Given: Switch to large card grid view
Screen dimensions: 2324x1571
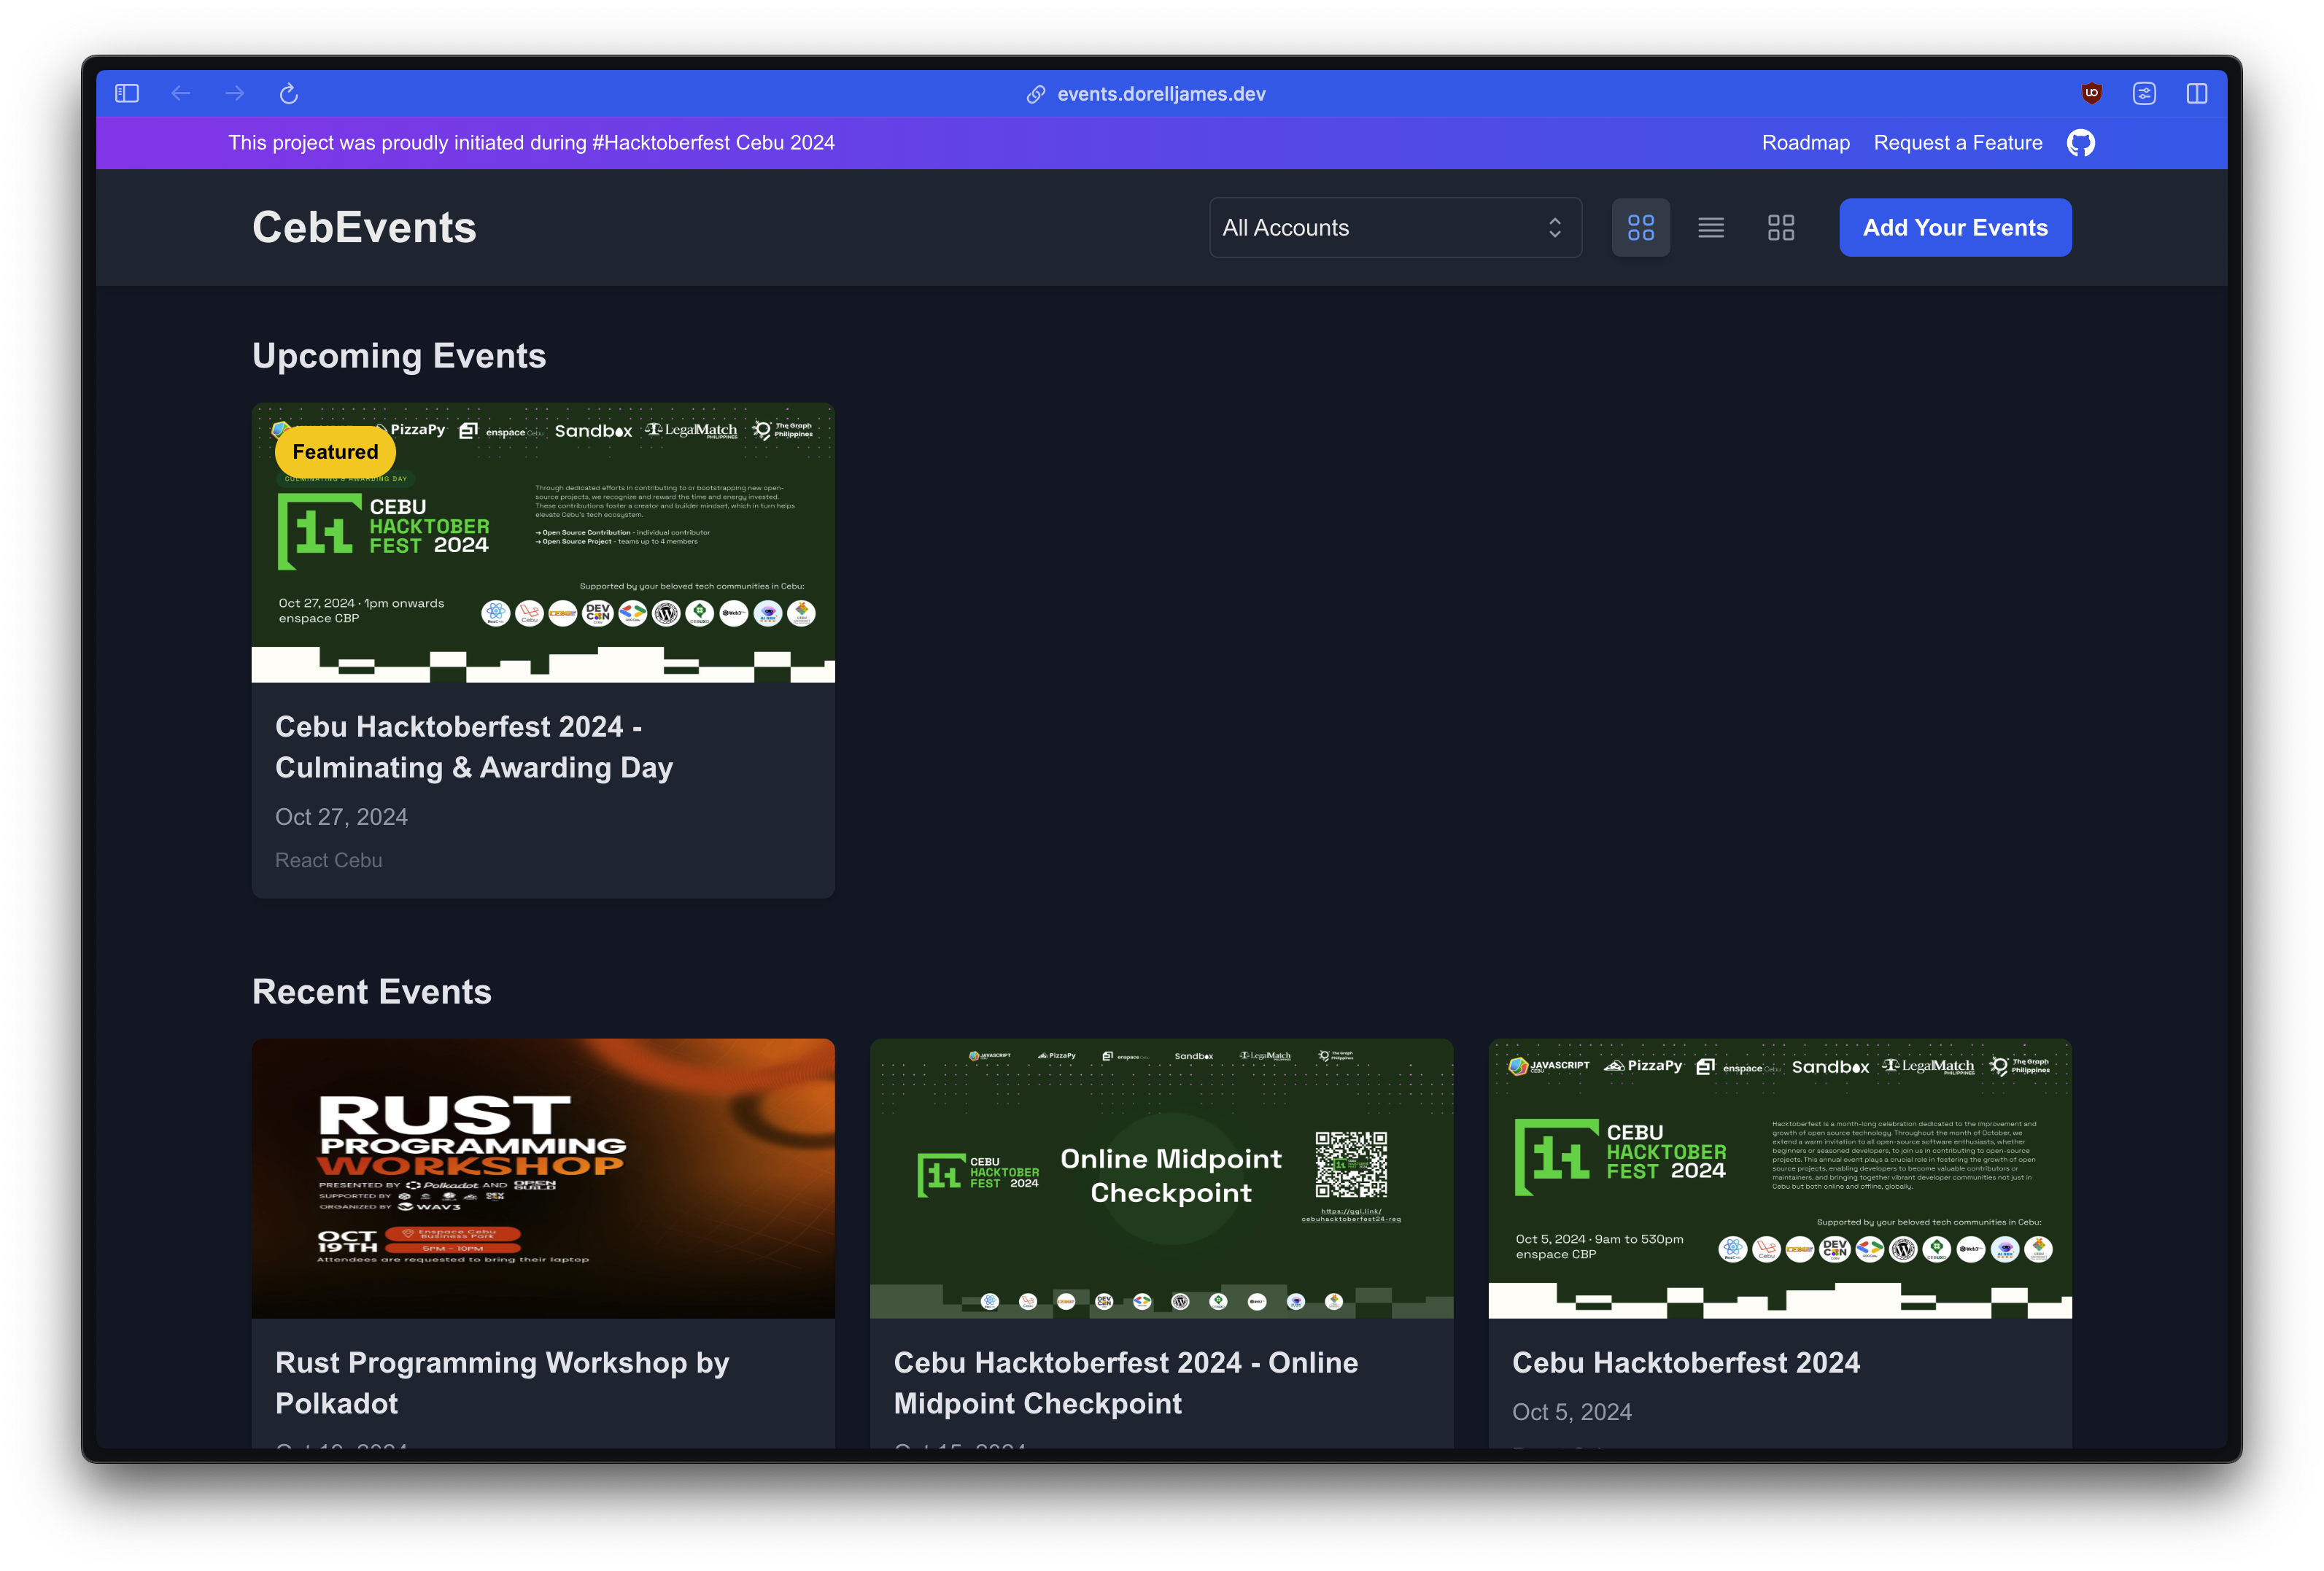Looking at the screenshot, I should pyautogui.click(x=1640, y=228).
